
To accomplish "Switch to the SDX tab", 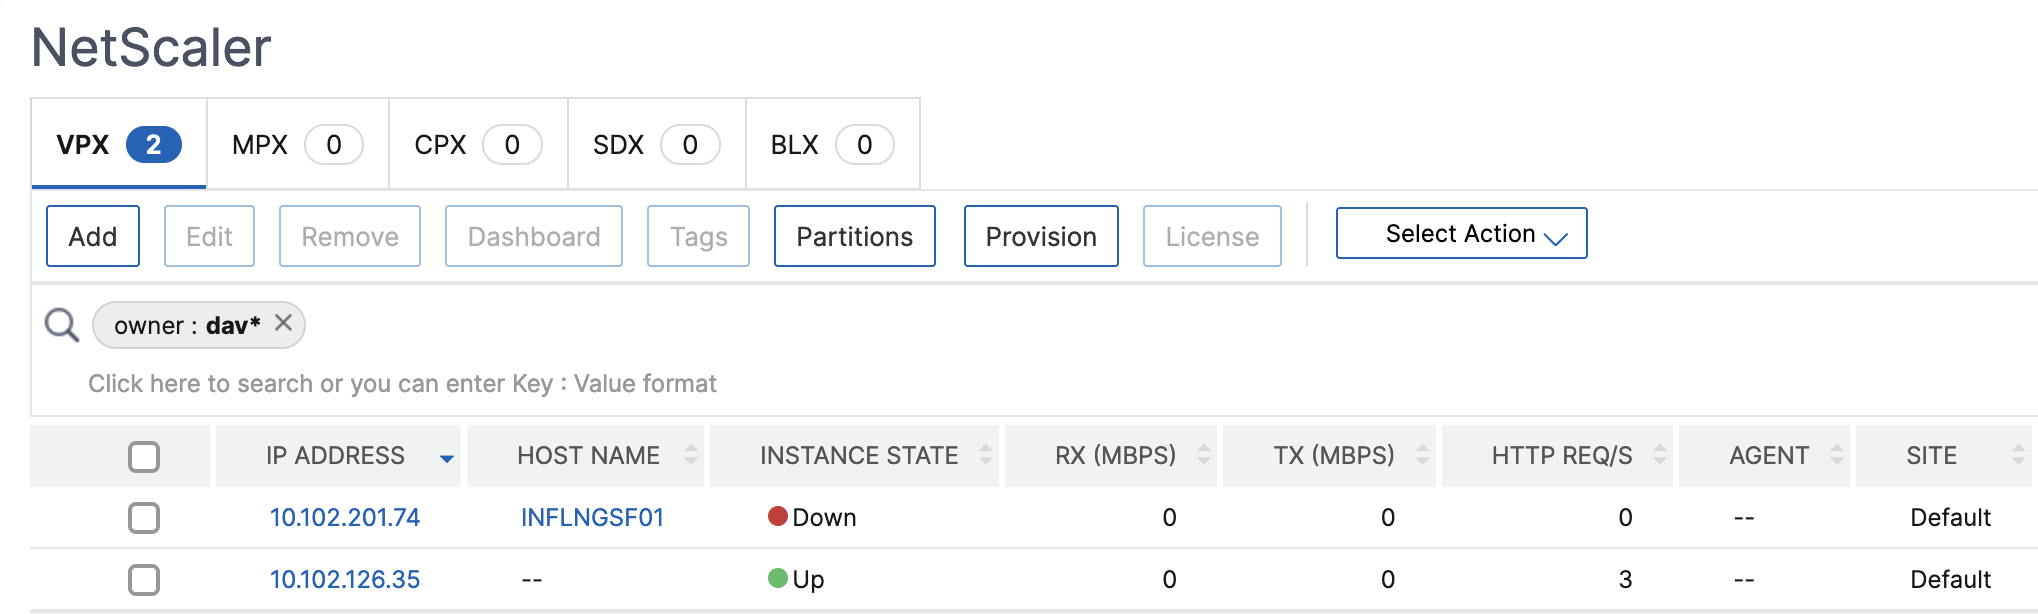I will pyautogui.click(x=656, y=145).
